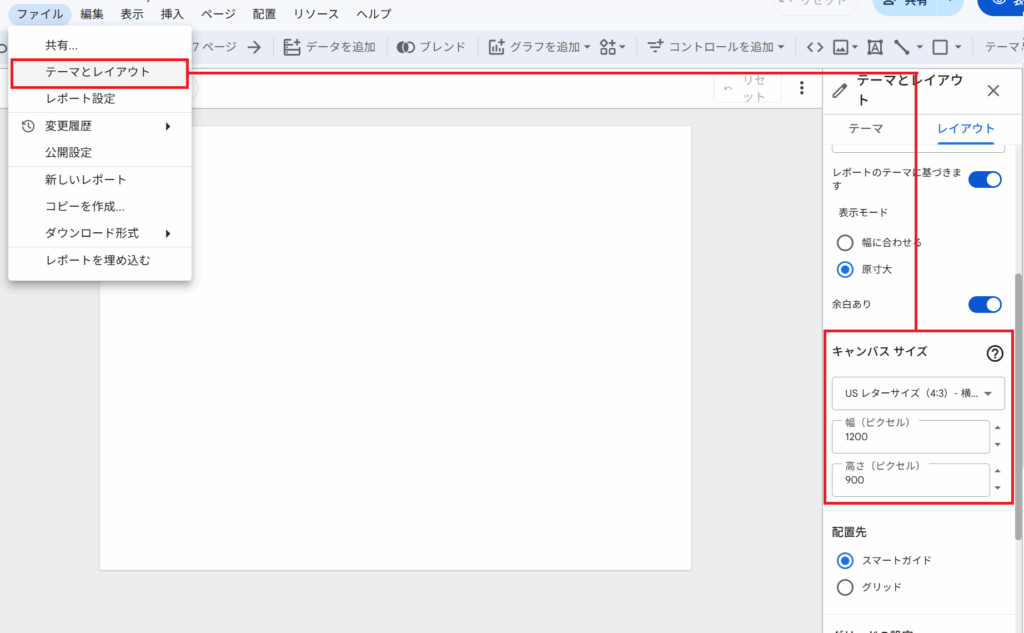Click the キャンバス サイズ help icon
The image size is (1024, 633).
pyautogui.click(x=995, y=353)
